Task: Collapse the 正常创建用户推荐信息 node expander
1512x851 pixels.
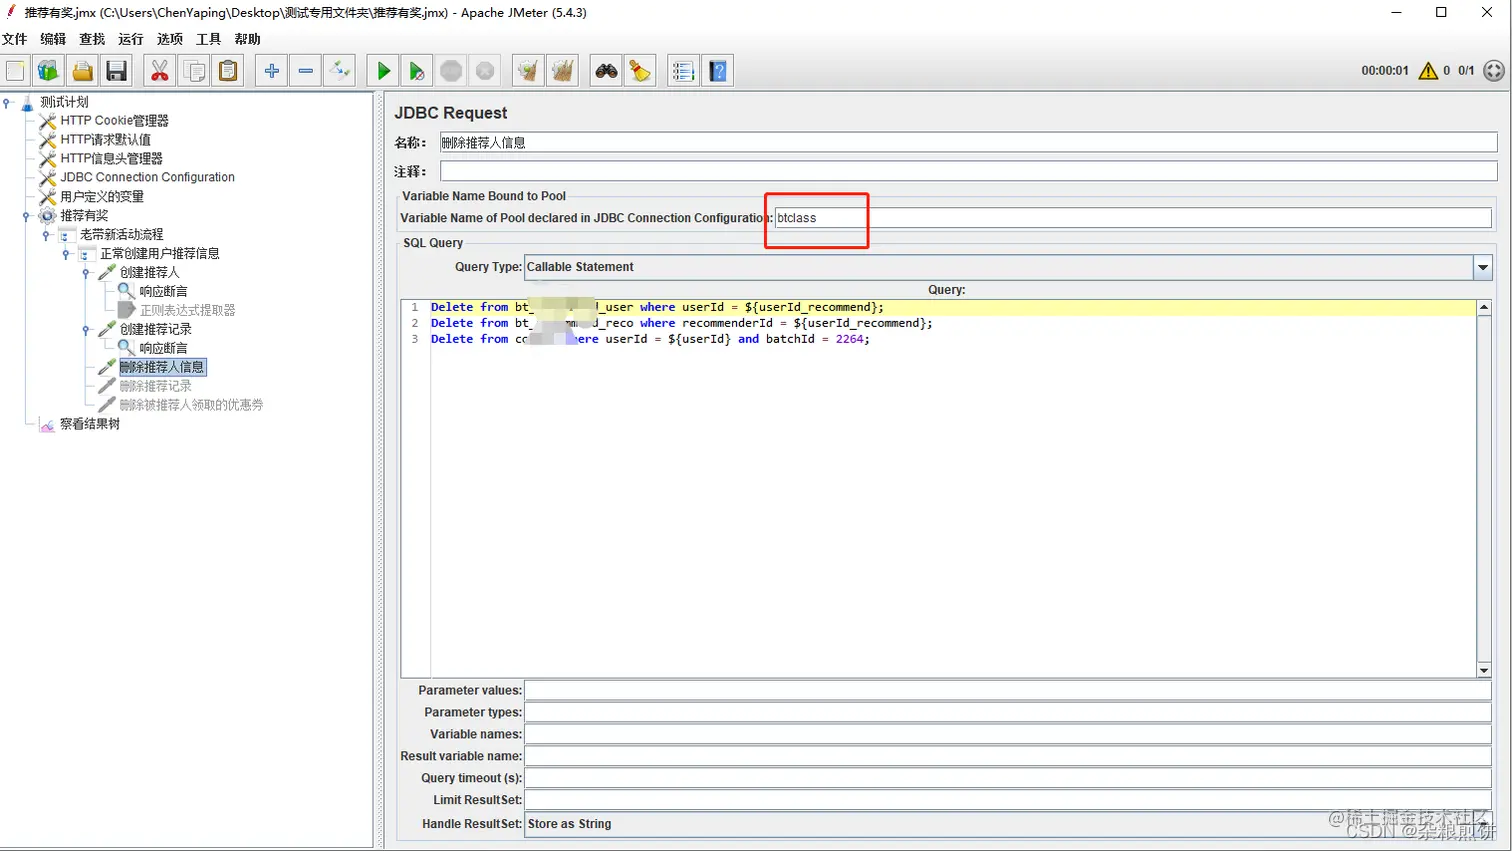Action: pos(66,254)
